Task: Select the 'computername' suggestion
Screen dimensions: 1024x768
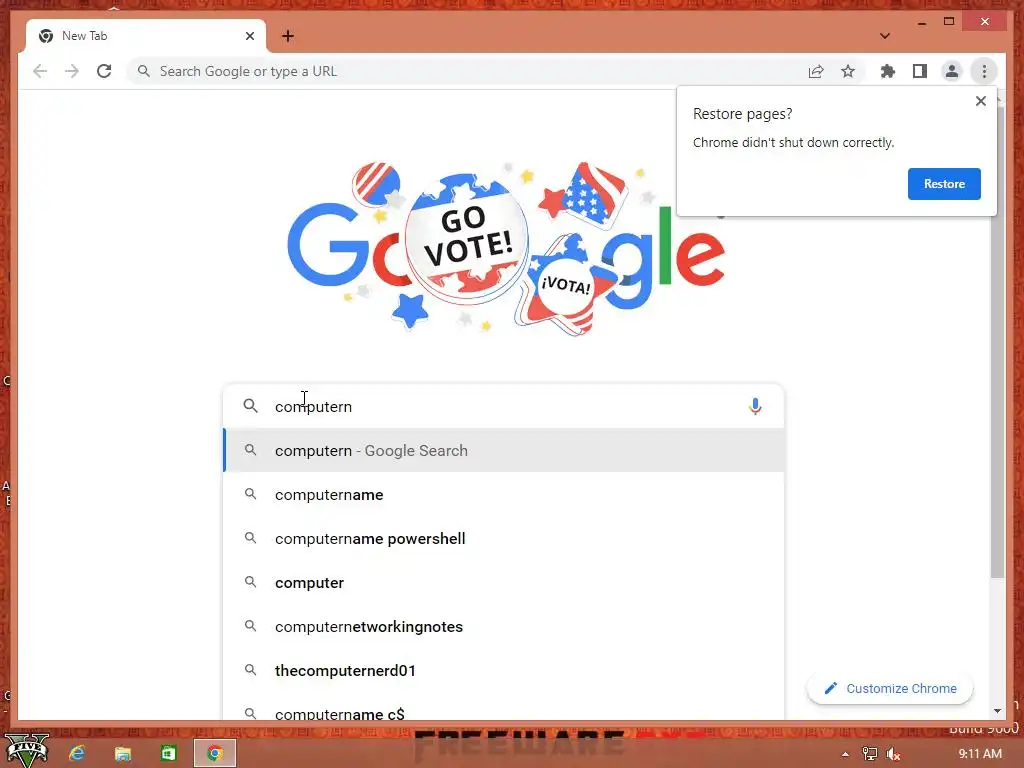Action: tap(504, 494)
